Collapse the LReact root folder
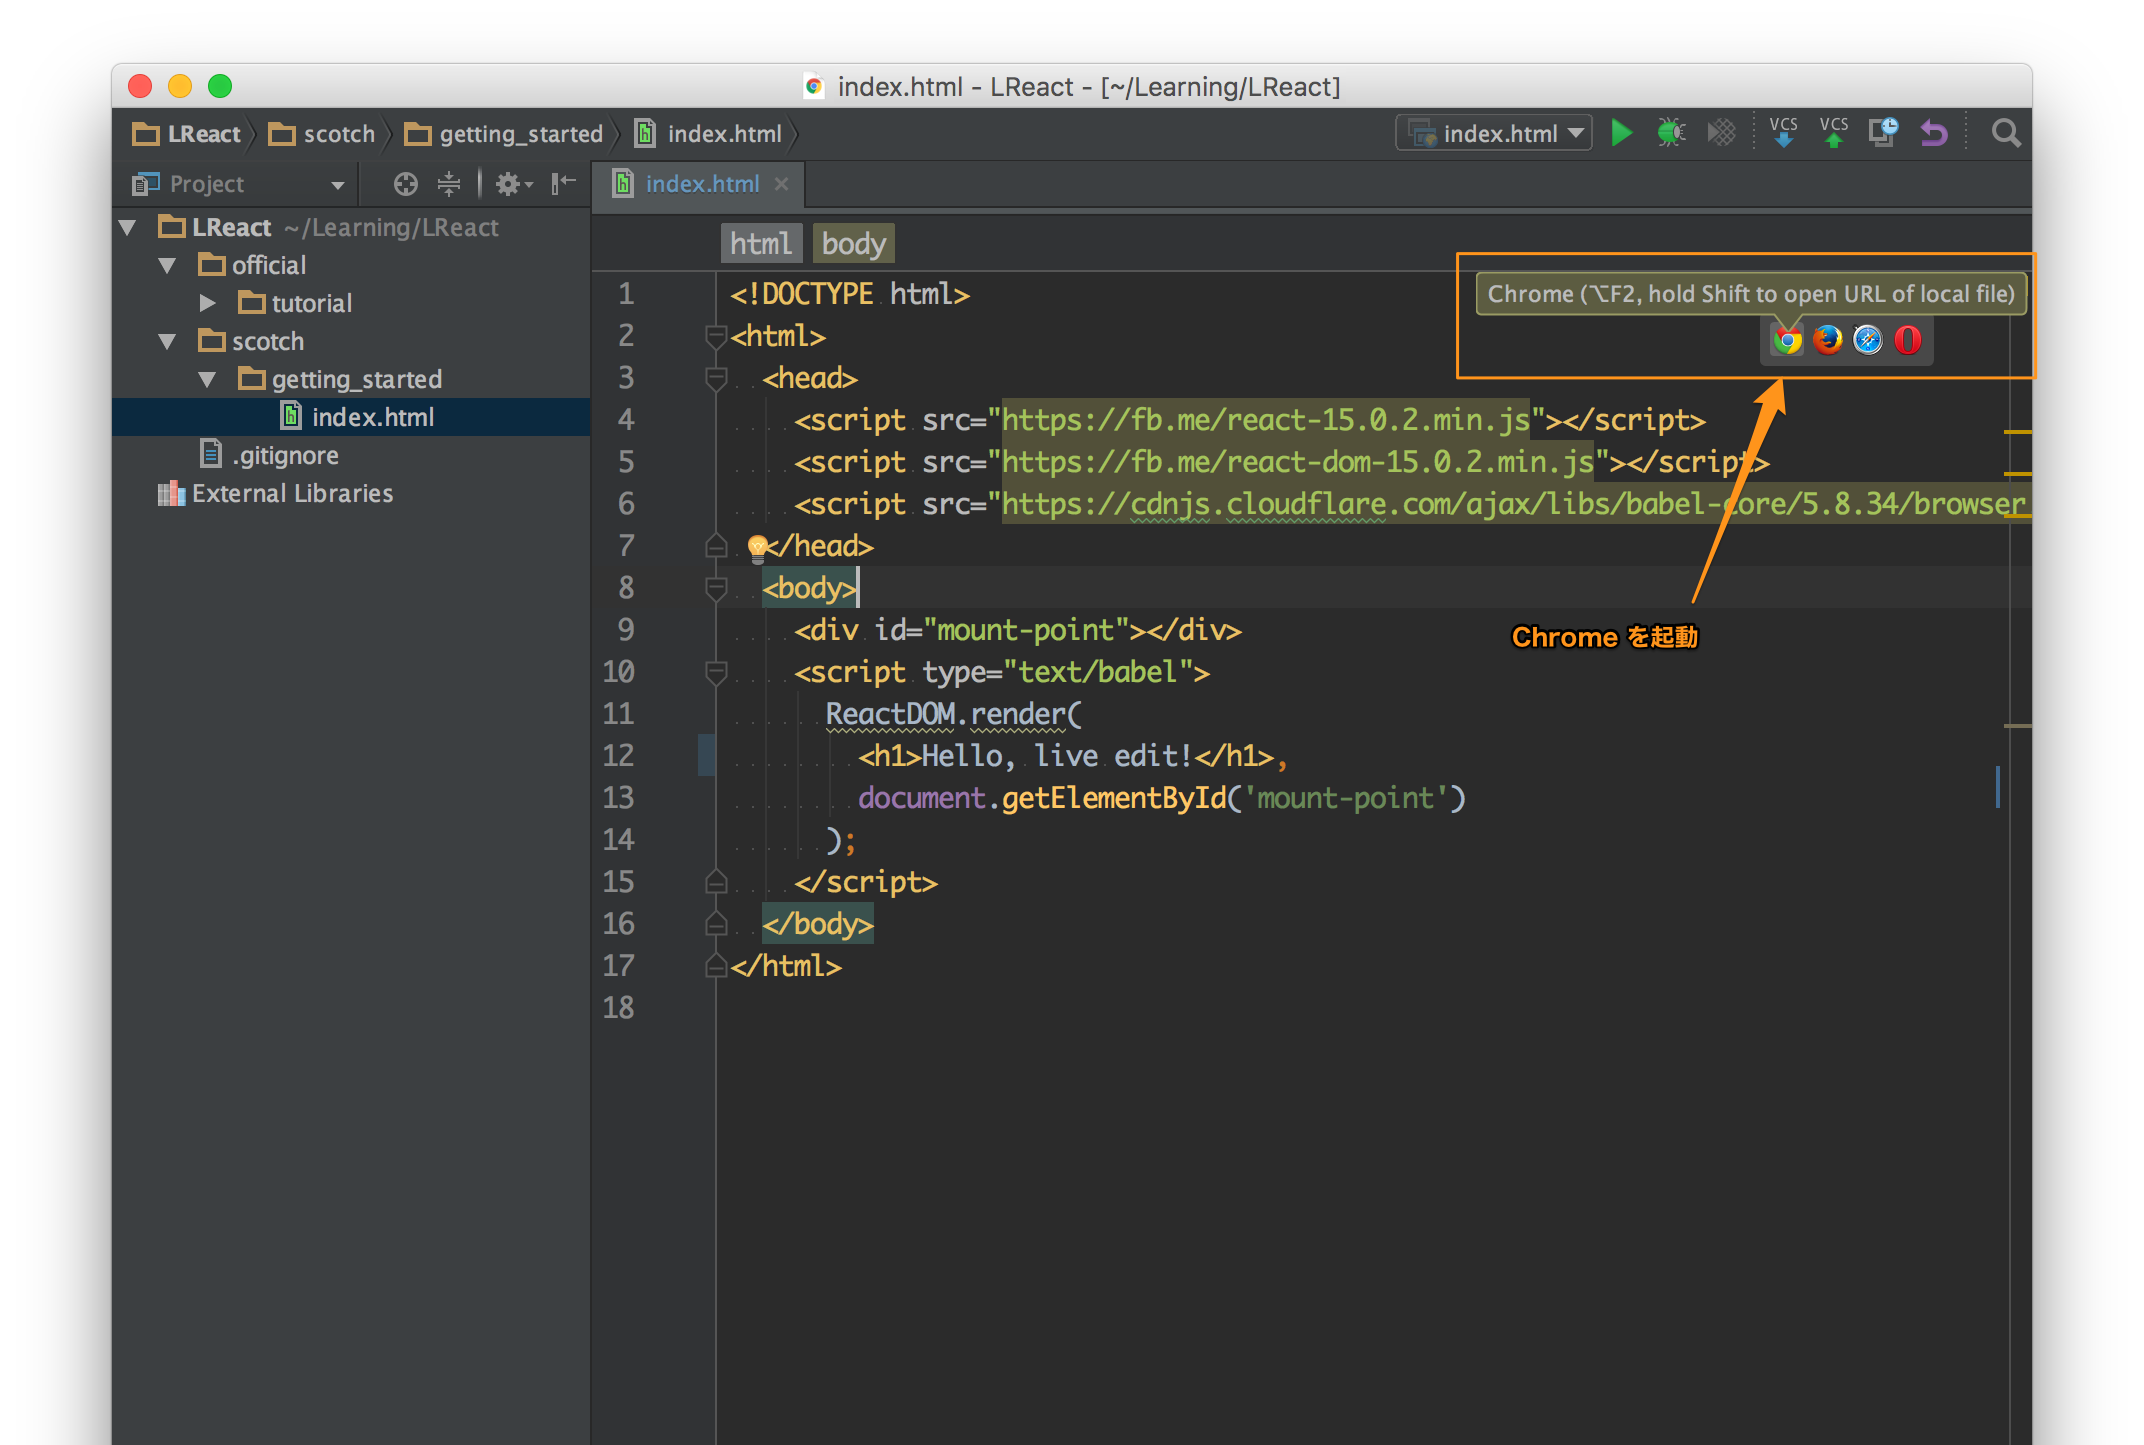This screenshot has height=1445, width=2144. 128,228
